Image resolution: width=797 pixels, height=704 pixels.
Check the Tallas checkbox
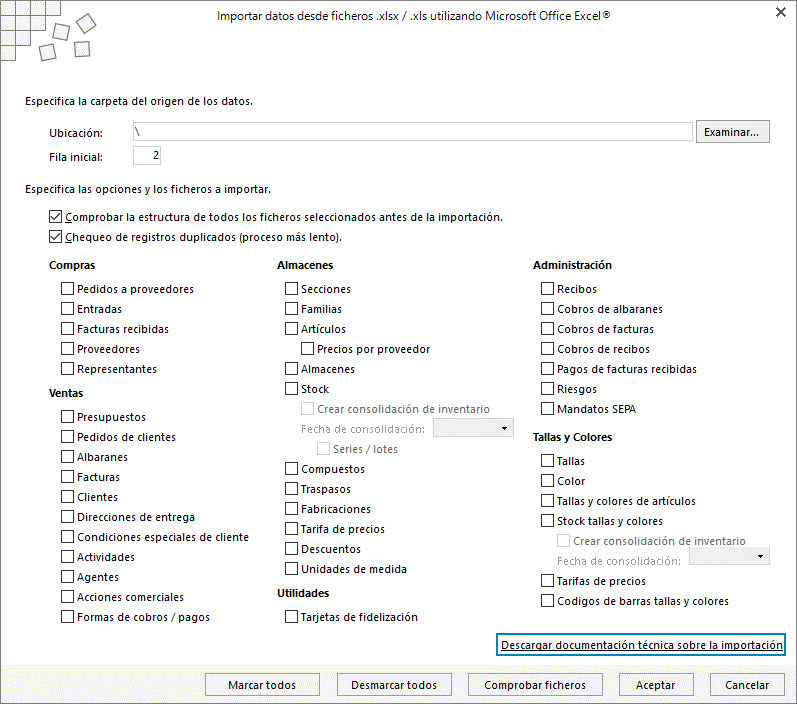[547, 461]
